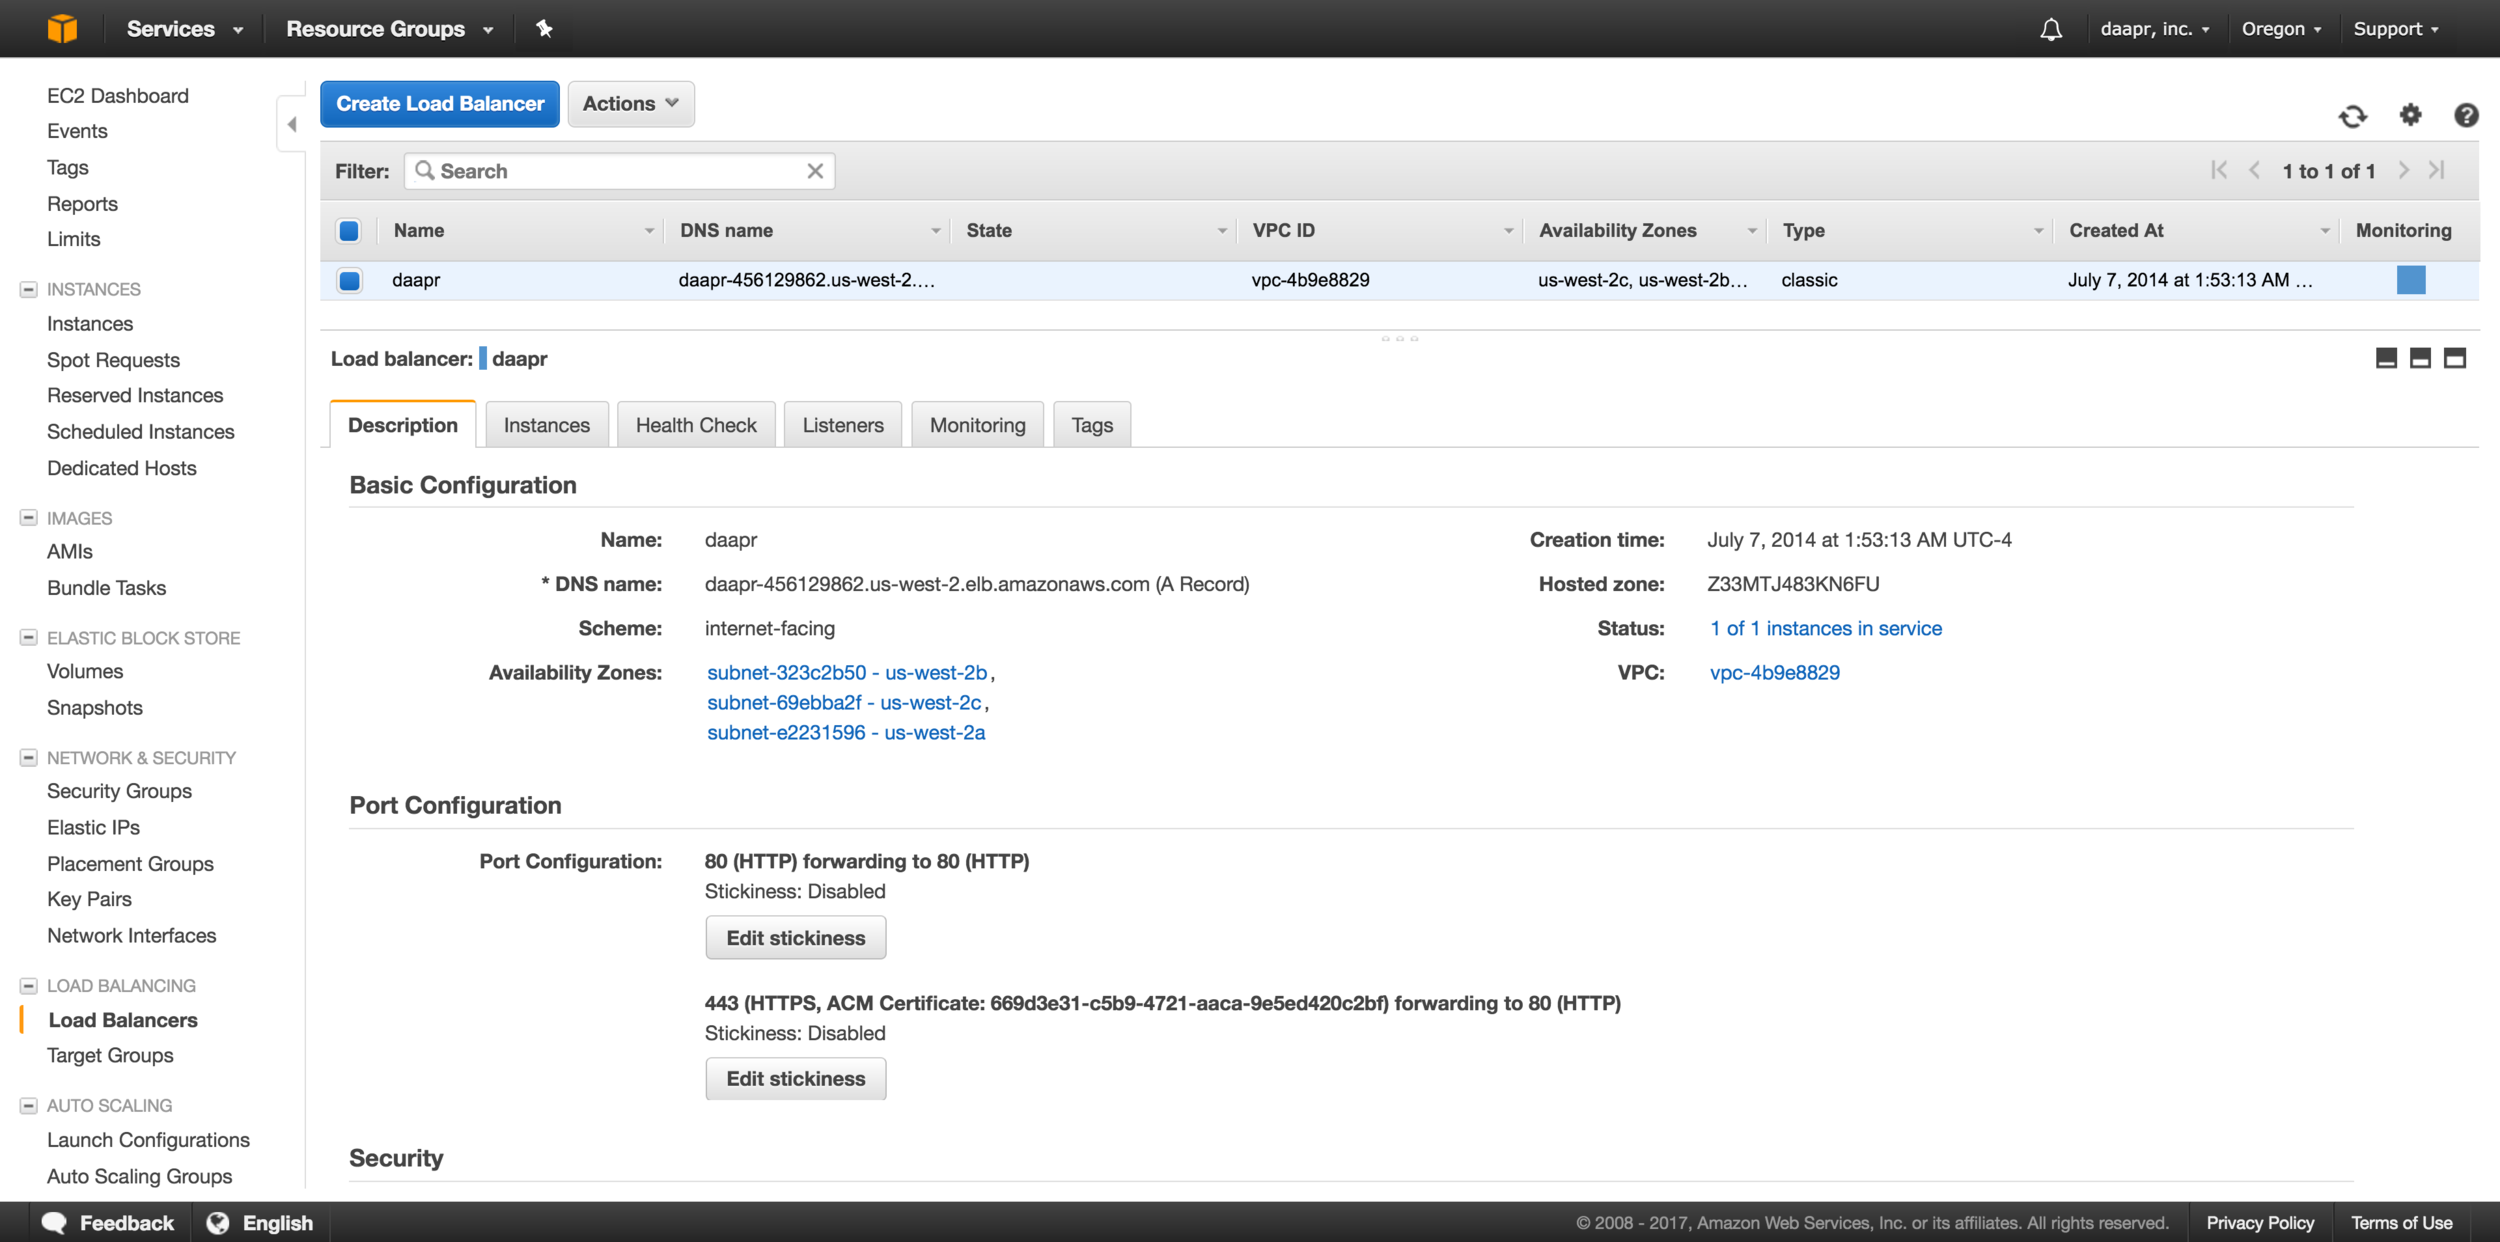Viewport: 2500px width, 1242px height.
Task: Open the Support dropdown menu
Action: click(2396, 29)
